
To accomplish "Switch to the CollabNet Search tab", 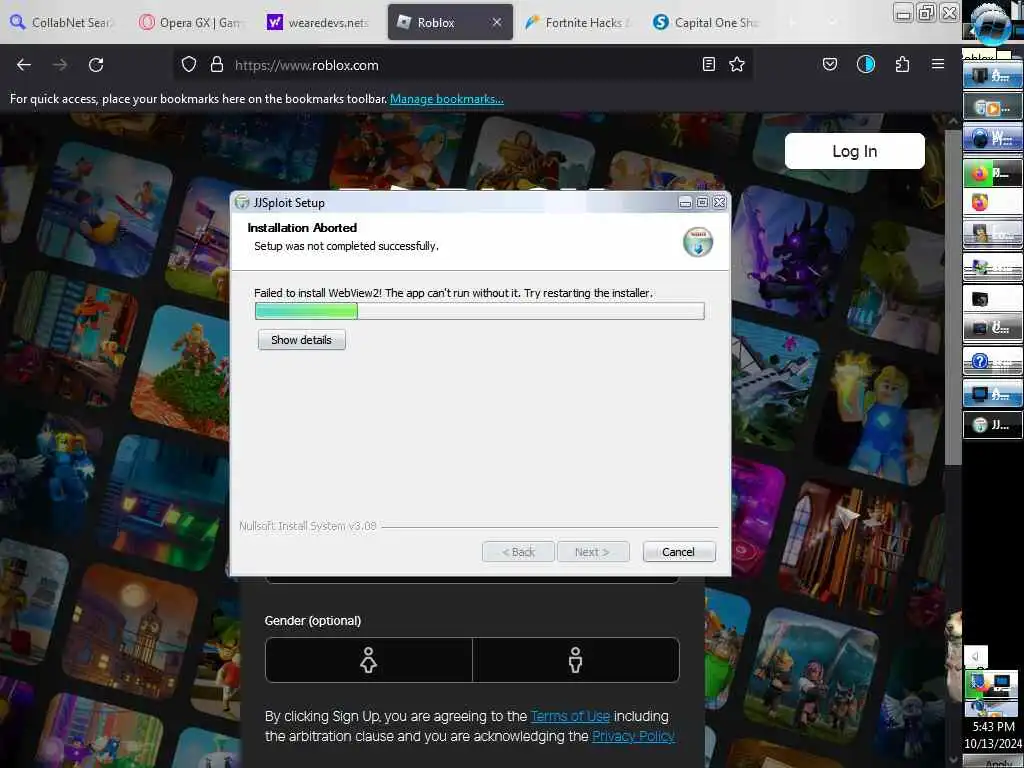I will (x=62, y=22).
